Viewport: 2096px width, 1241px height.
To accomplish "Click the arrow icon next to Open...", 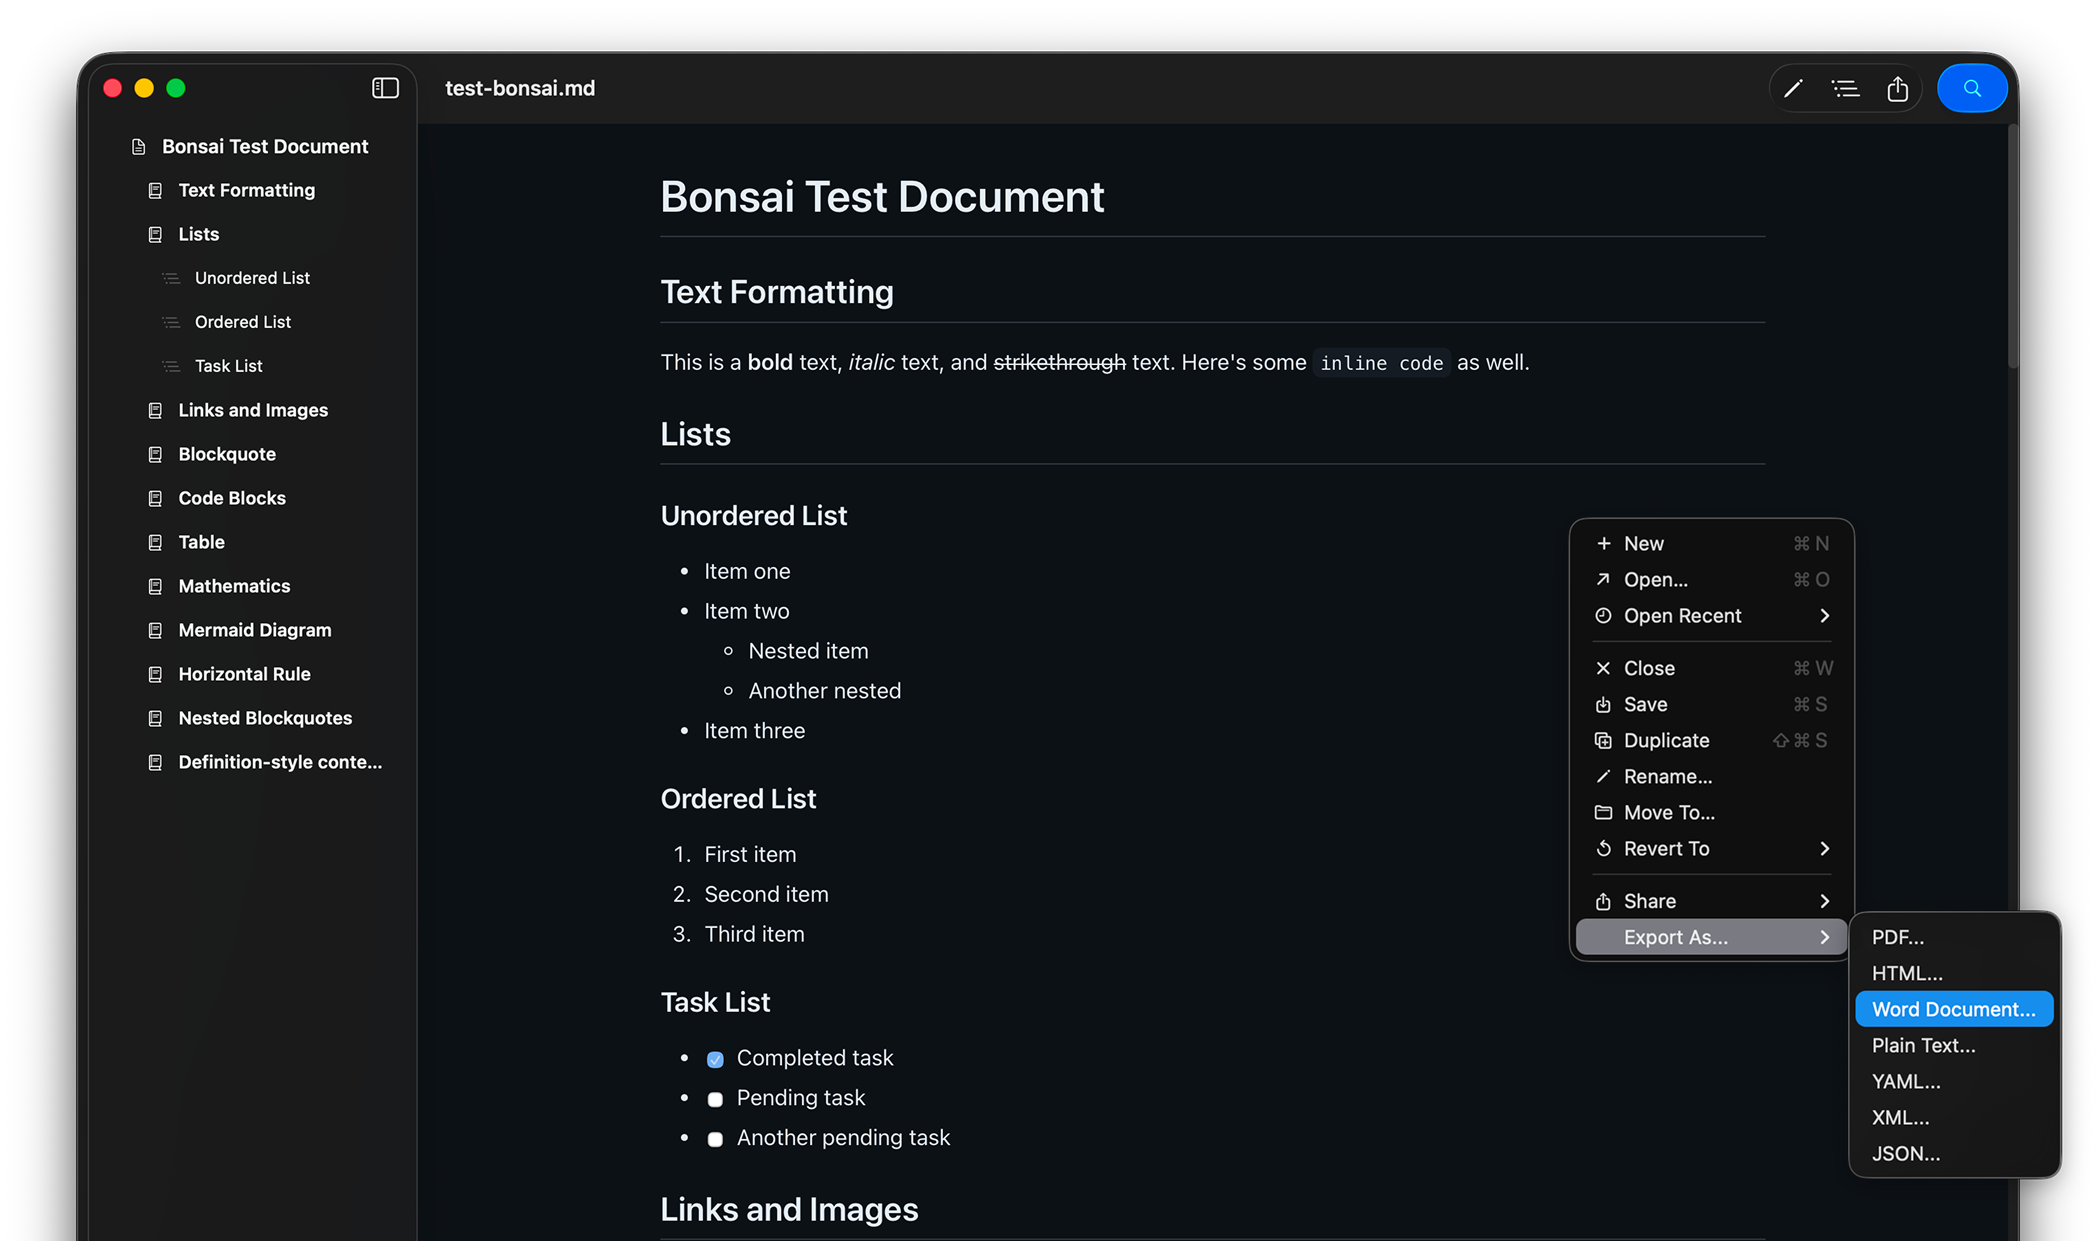I will point(1603,579).
